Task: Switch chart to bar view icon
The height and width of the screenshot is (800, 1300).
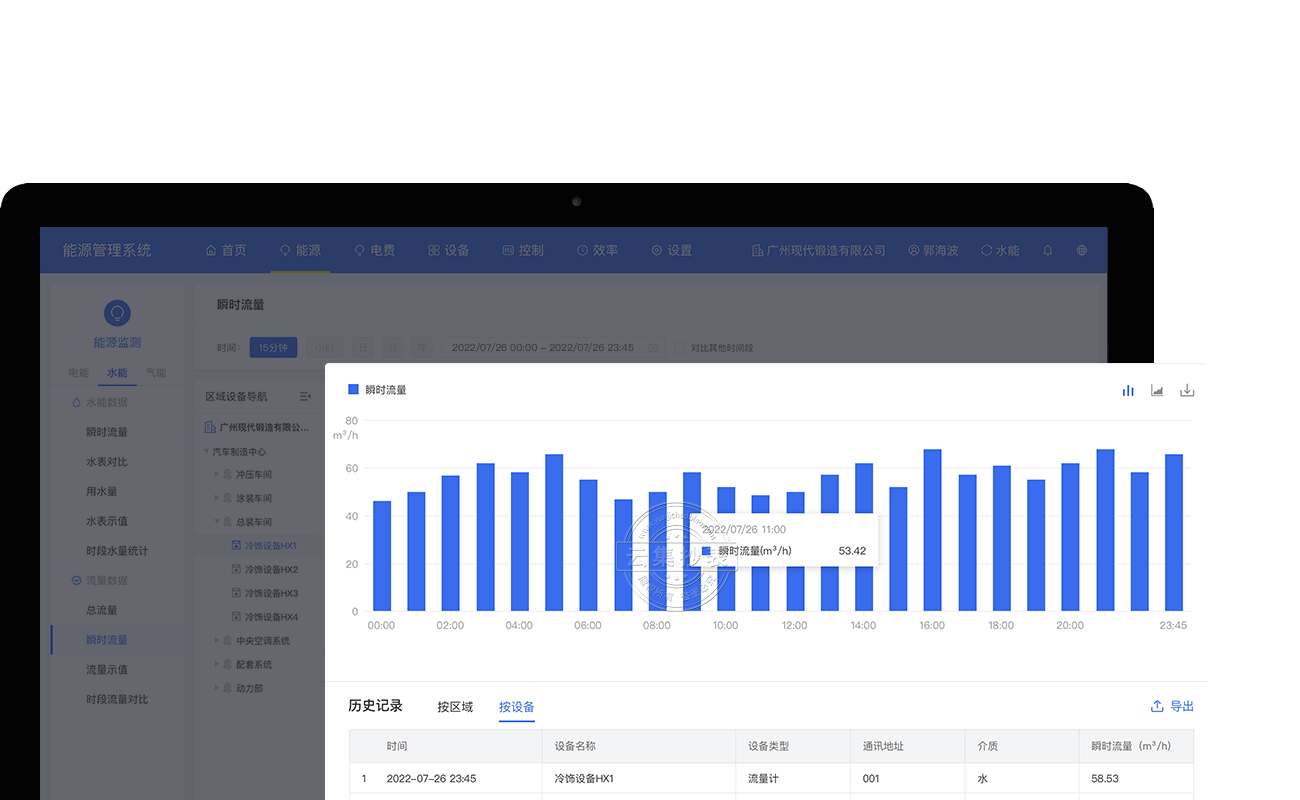Action: point(1128,390)
